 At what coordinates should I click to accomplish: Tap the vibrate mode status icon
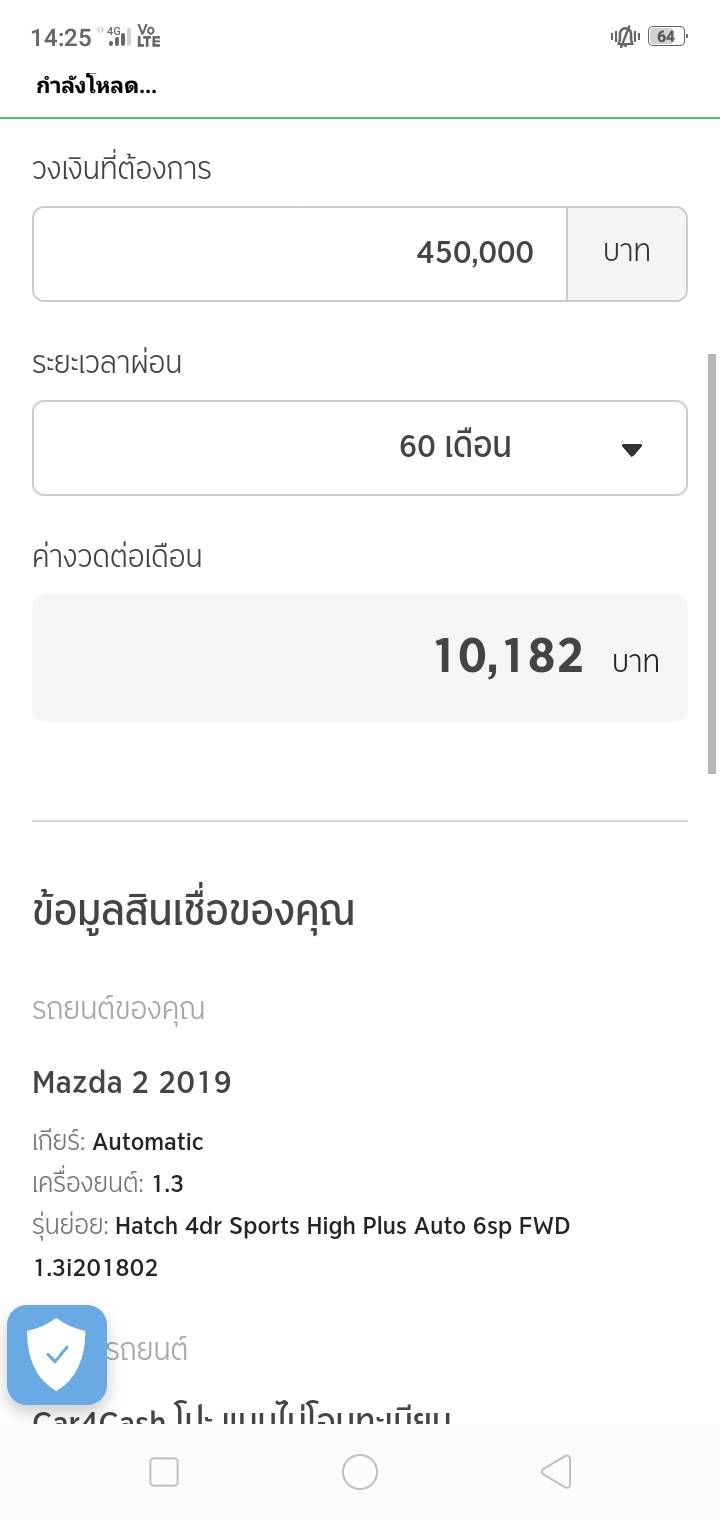click(x=625, y=37)
